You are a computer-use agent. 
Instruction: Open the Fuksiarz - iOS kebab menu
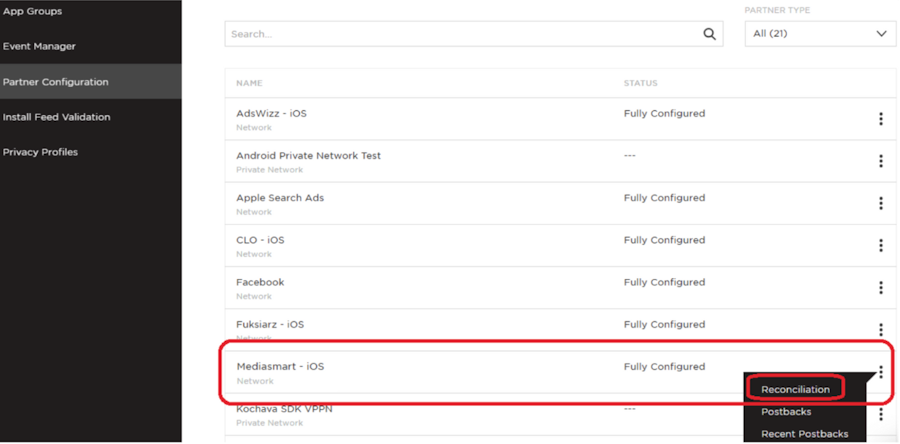(x=880, y=329)
